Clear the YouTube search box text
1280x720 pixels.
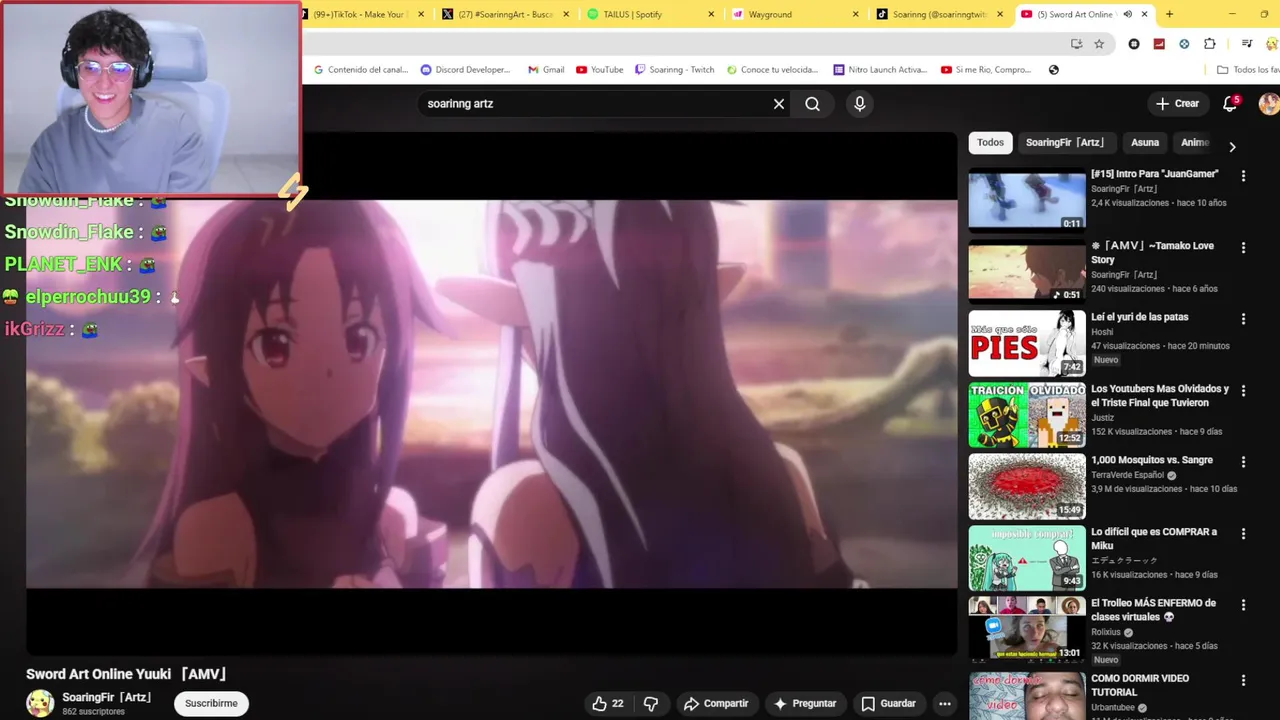click(x=779, y=104)
